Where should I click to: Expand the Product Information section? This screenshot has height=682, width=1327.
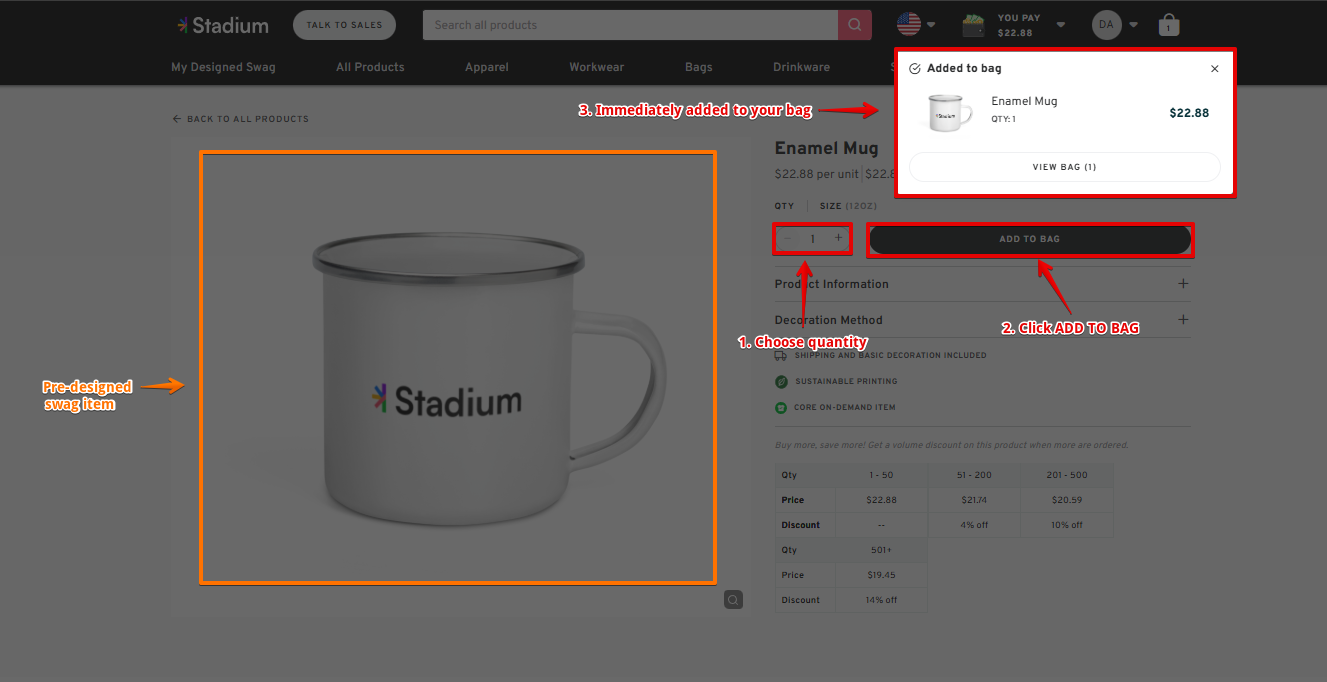(x=1183, y=284)
